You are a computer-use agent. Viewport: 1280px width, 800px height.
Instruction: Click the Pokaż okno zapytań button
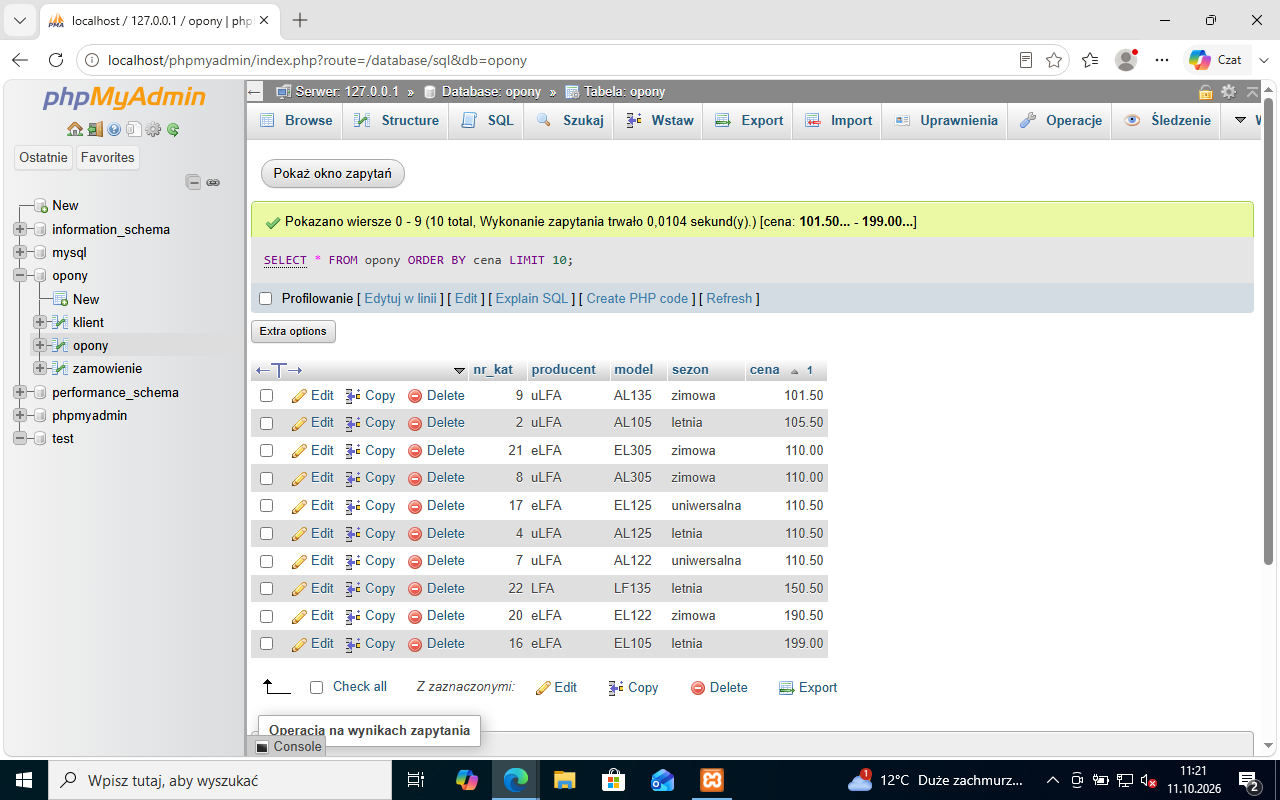(x=333, y=173)
